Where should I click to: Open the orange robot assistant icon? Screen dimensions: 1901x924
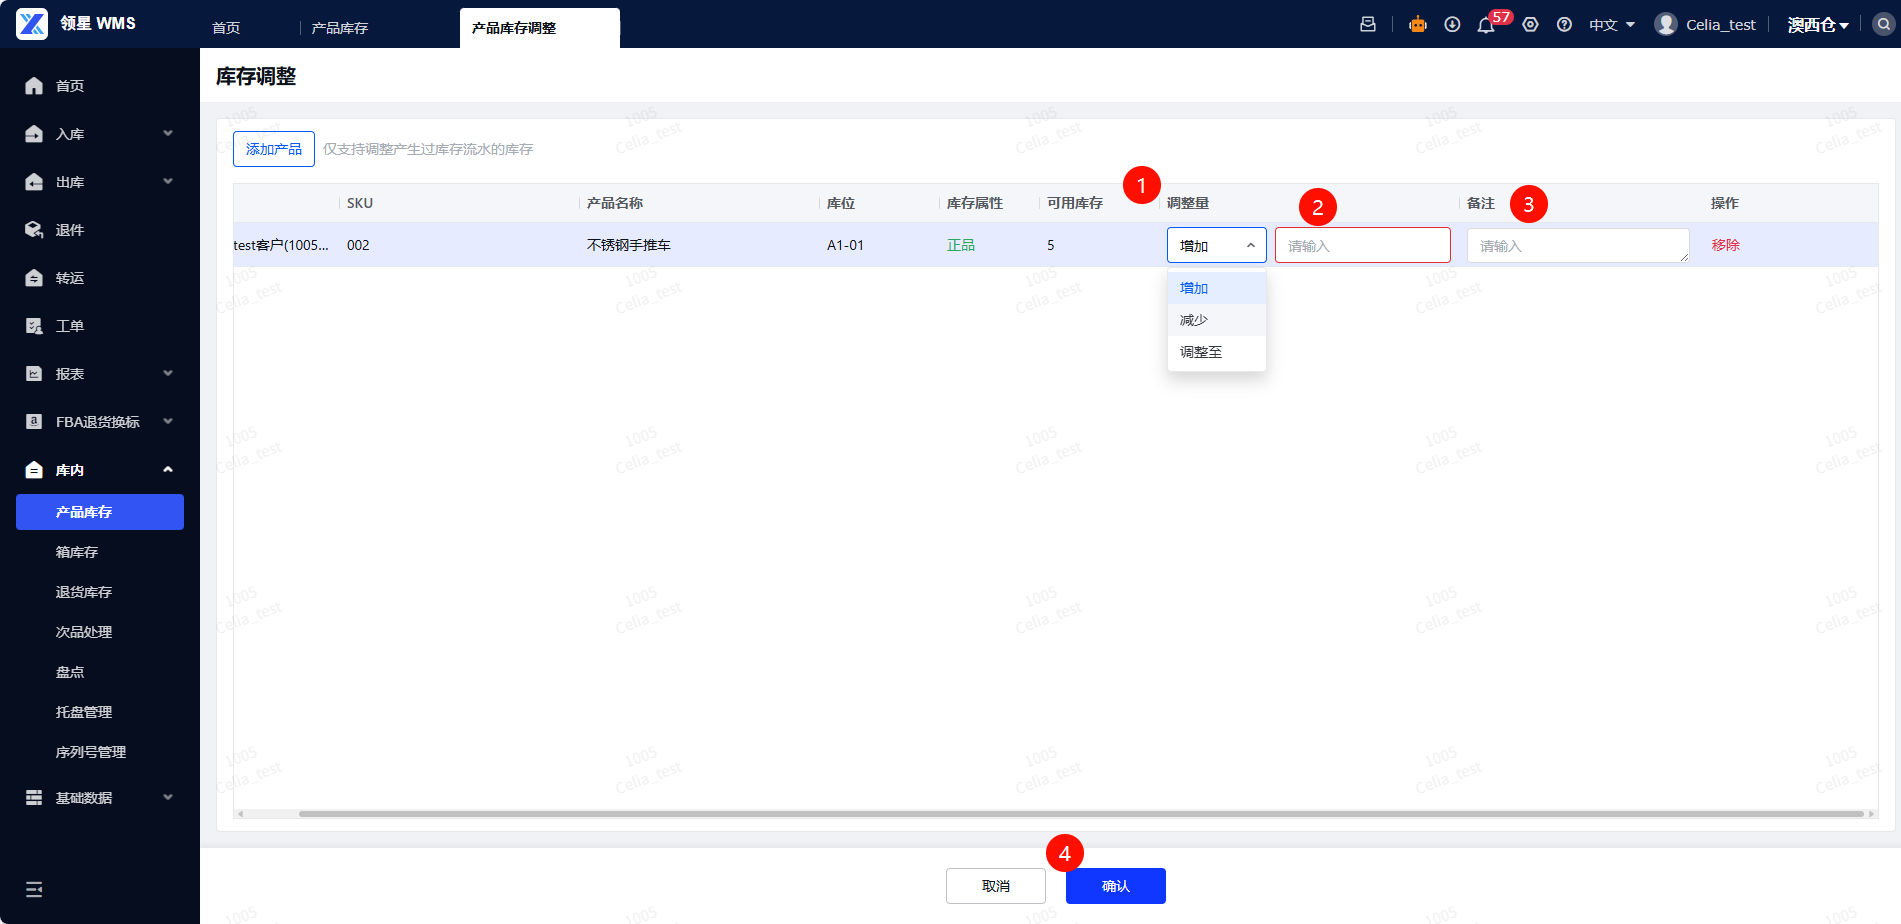tap(1418, 24)
